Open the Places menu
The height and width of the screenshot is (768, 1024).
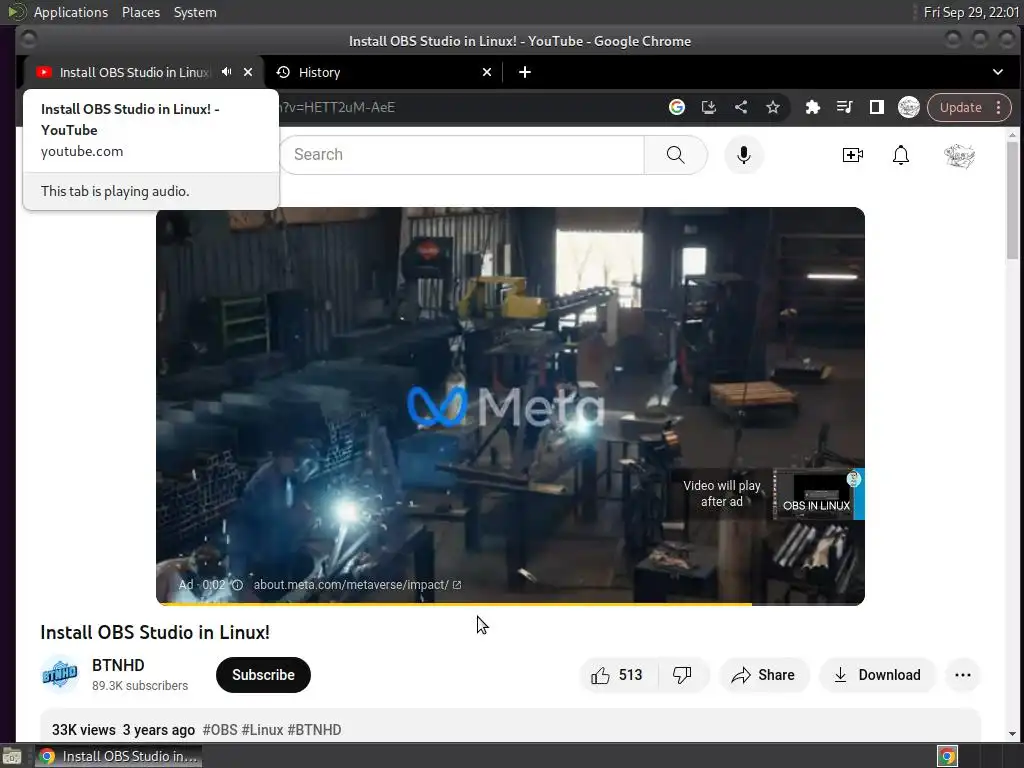pos(141,12)
